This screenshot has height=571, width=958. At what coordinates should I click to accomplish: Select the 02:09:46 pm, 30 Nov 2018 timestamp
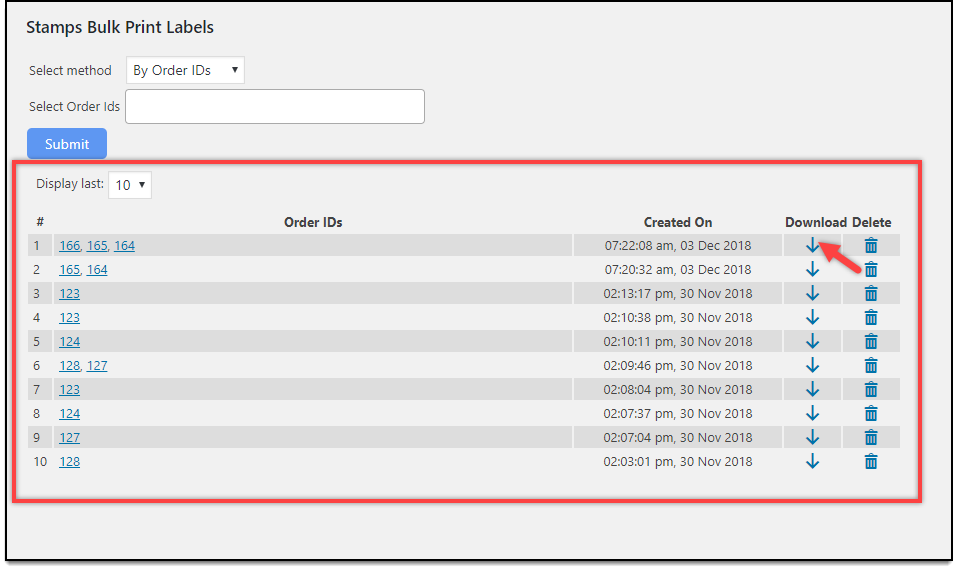coord(678,366)
